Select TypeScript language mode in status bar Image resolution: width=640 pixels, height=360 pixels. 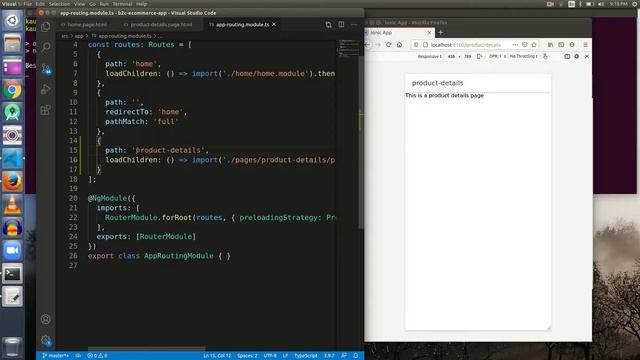306,356
